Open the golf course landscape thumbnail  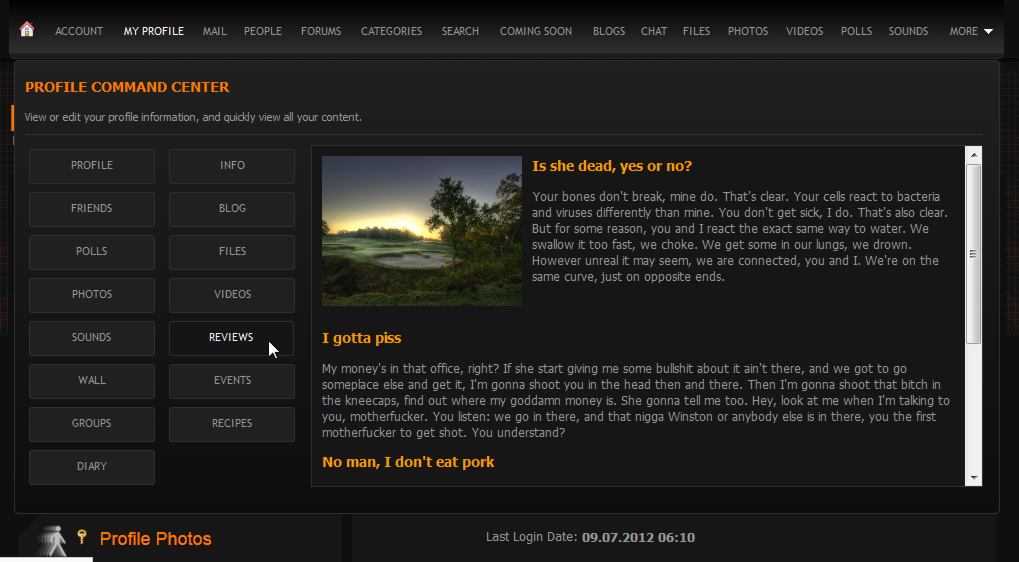[422, 231]
